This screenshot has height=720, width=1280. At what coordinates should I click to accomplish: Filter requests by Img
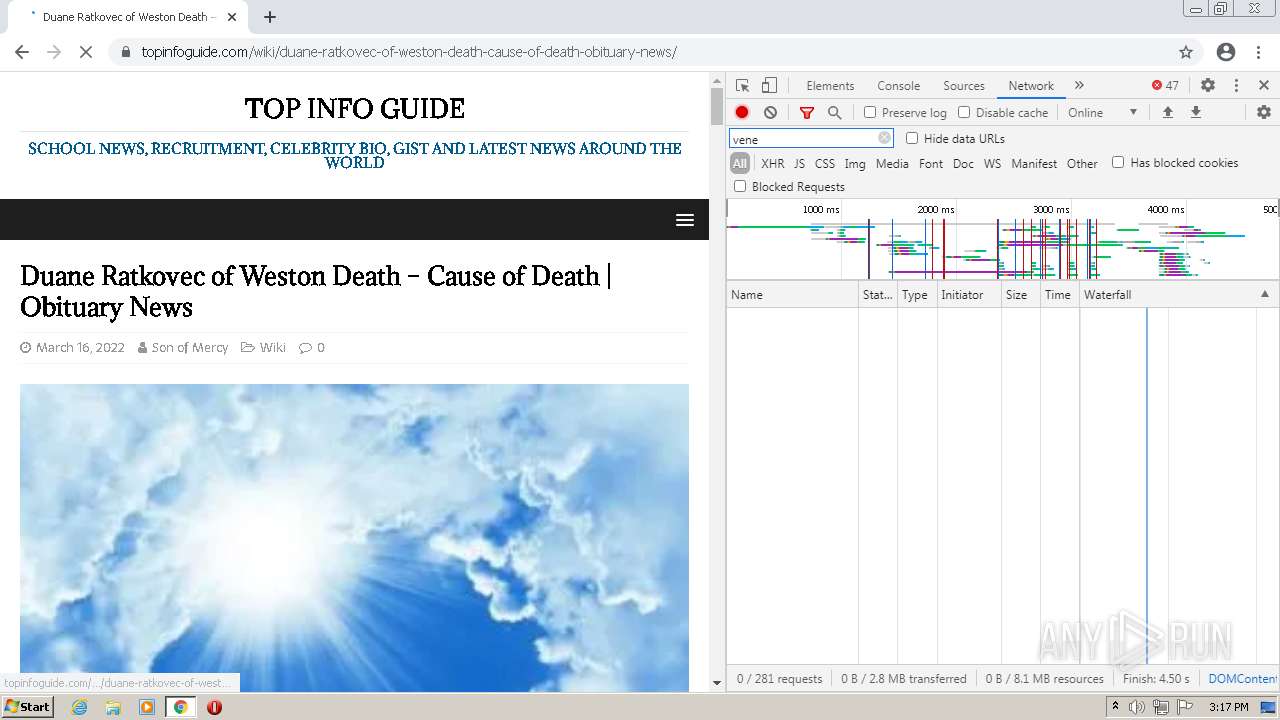click(x=855, y=163)
